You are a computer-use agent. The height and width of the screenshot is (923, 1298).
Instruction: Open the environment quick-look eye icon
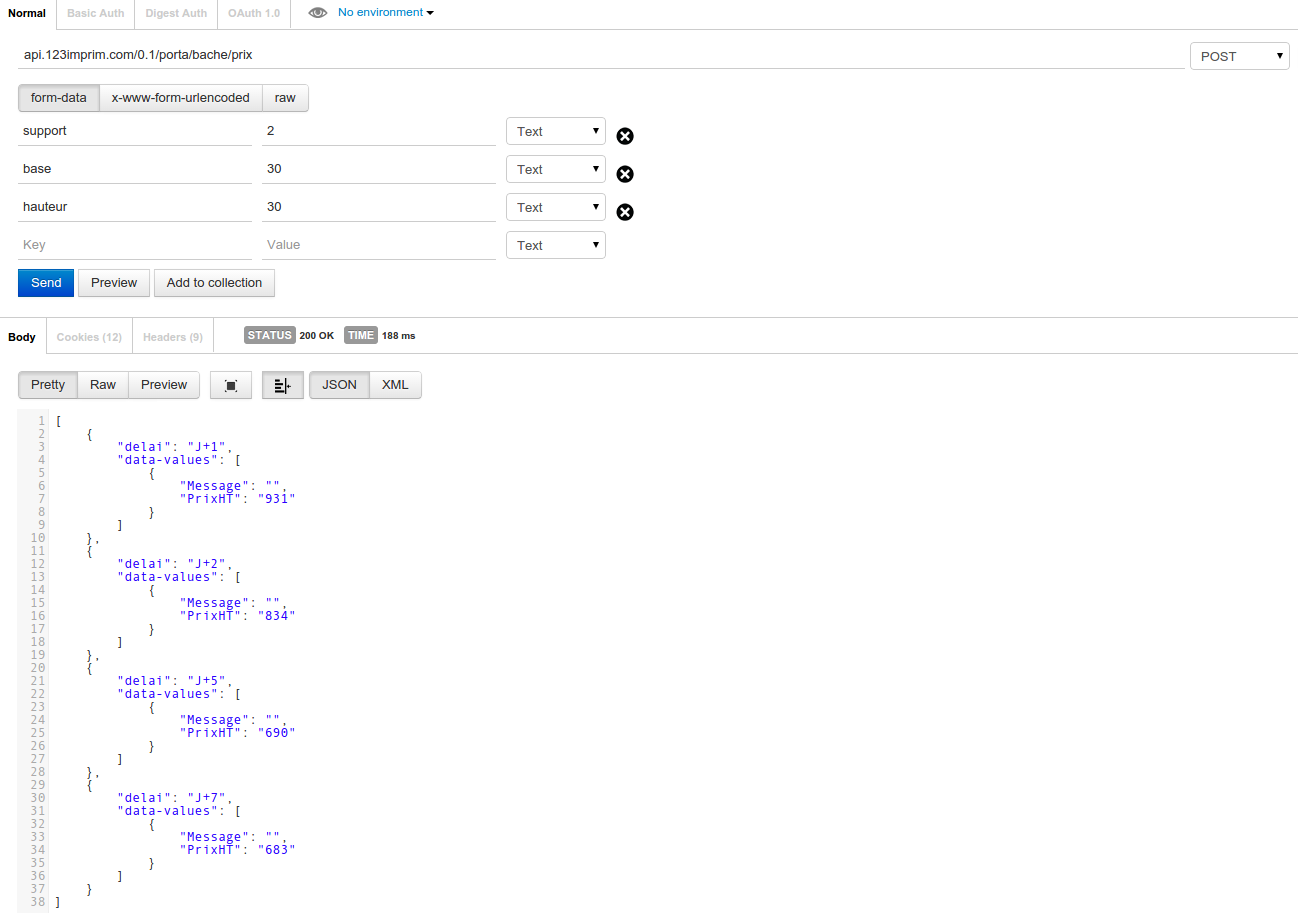pyautogui.click(x=317, y=13)
